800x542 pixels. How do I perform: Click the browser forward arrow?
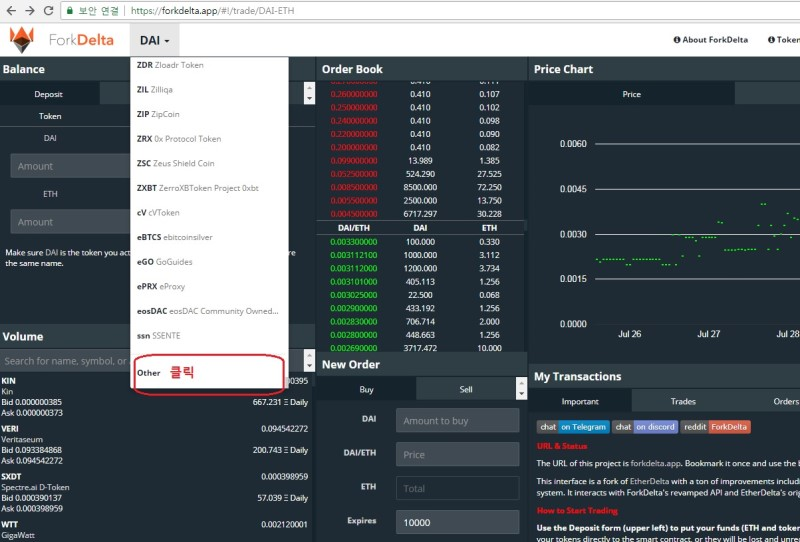(x=30, y=10)
